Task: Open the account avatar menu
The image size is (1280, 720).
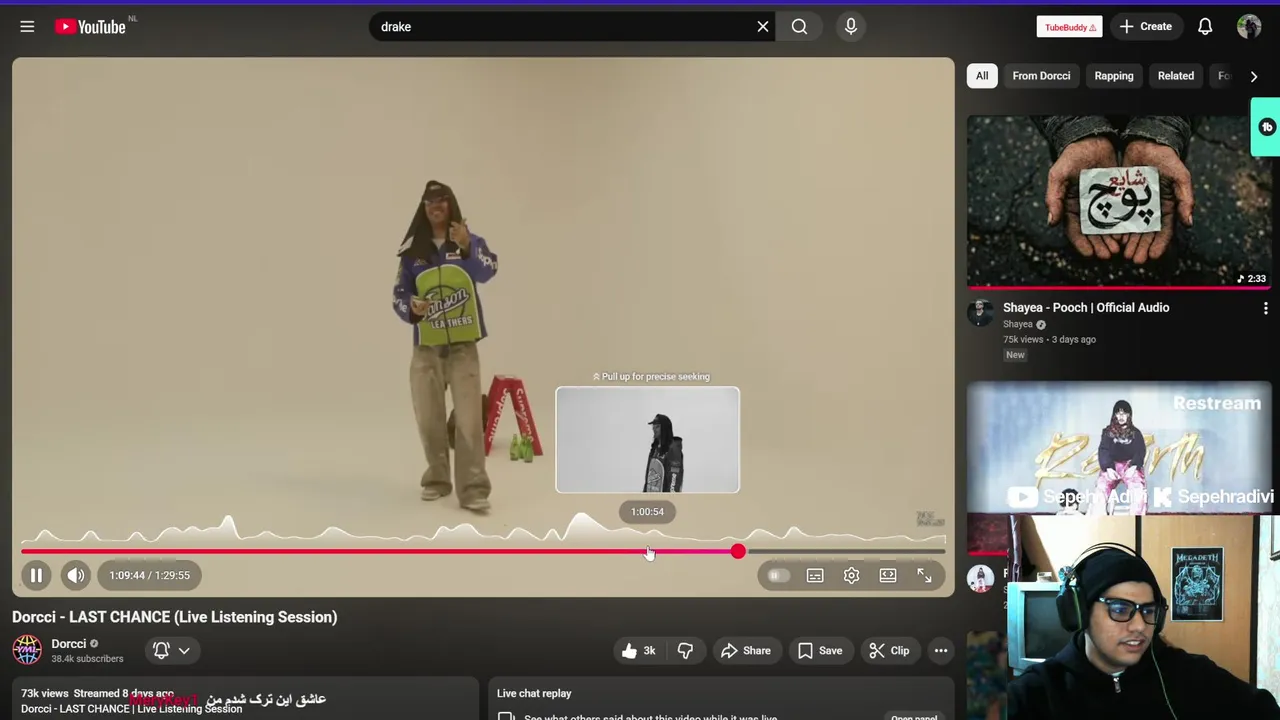Action: [x=1249, y=27]
